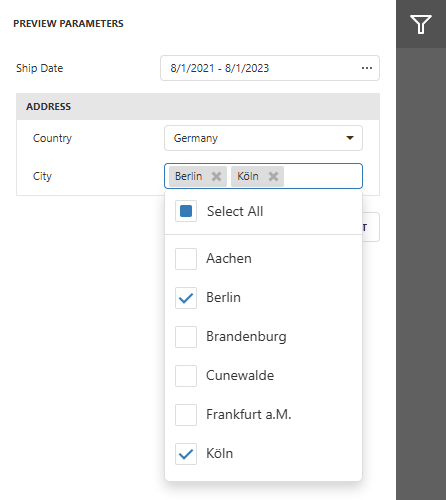Check the Cunewalde checkbox
446x500 pixels.
click(186, 376)
